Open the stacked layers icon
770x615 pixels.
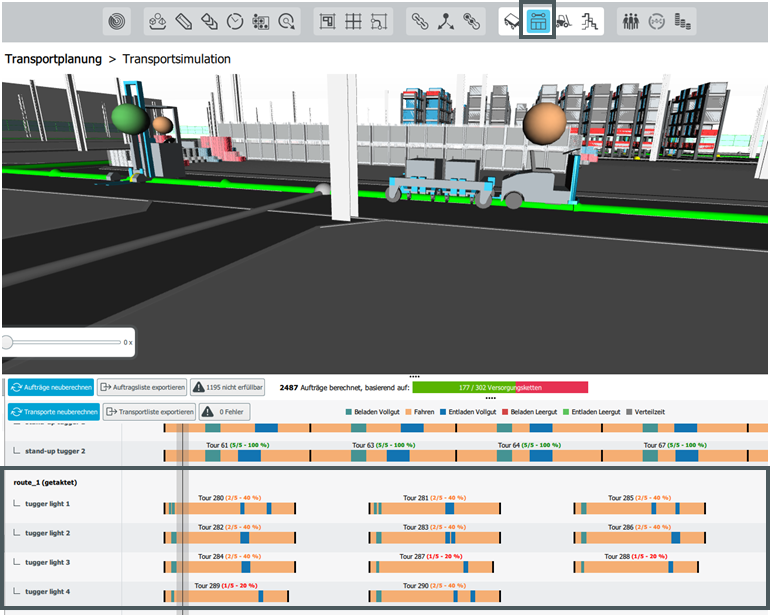pyautogui.click(x=210, y=22)
